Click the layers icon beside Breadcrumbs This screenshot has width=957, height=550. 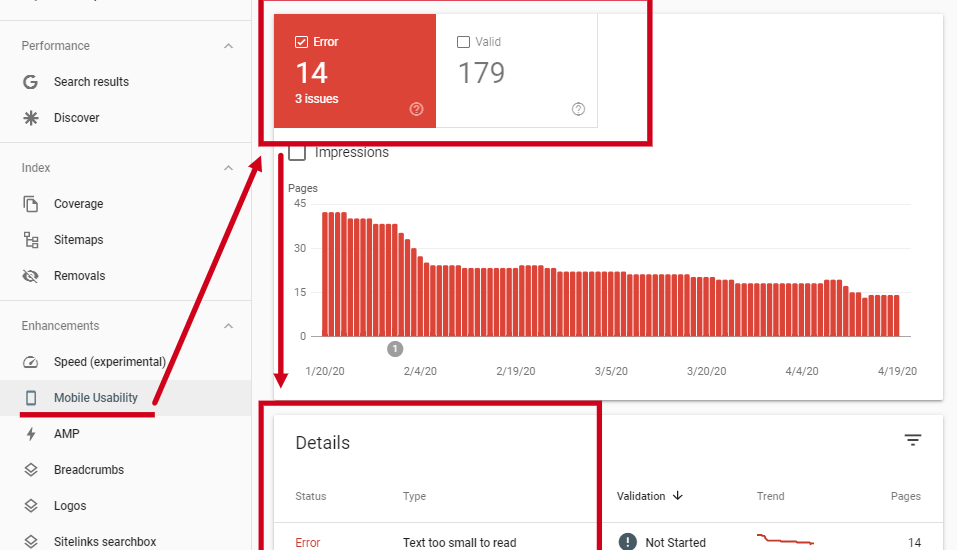[31, 469]
